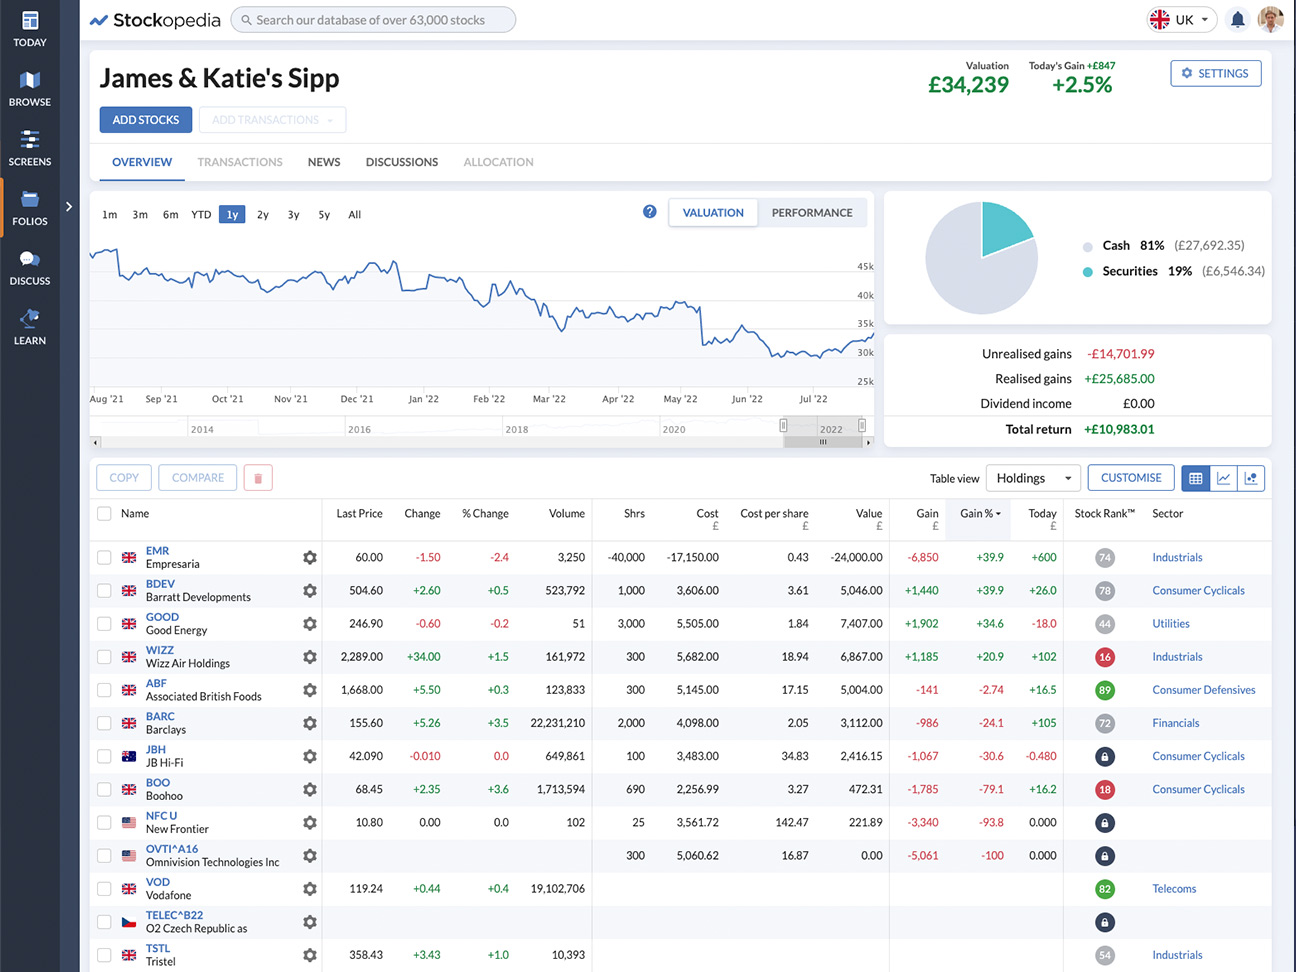
Task: Click the Copy button
Action: tap(124, 478)
